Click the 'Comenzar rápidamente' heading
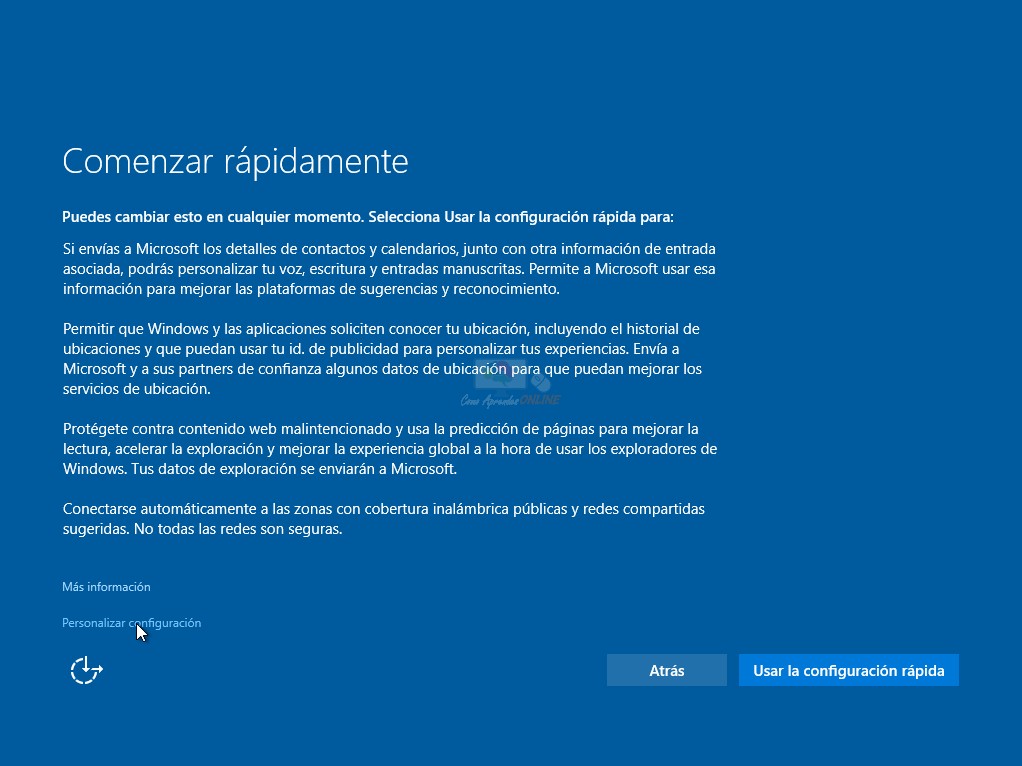1022x766 pixels. 235,161
